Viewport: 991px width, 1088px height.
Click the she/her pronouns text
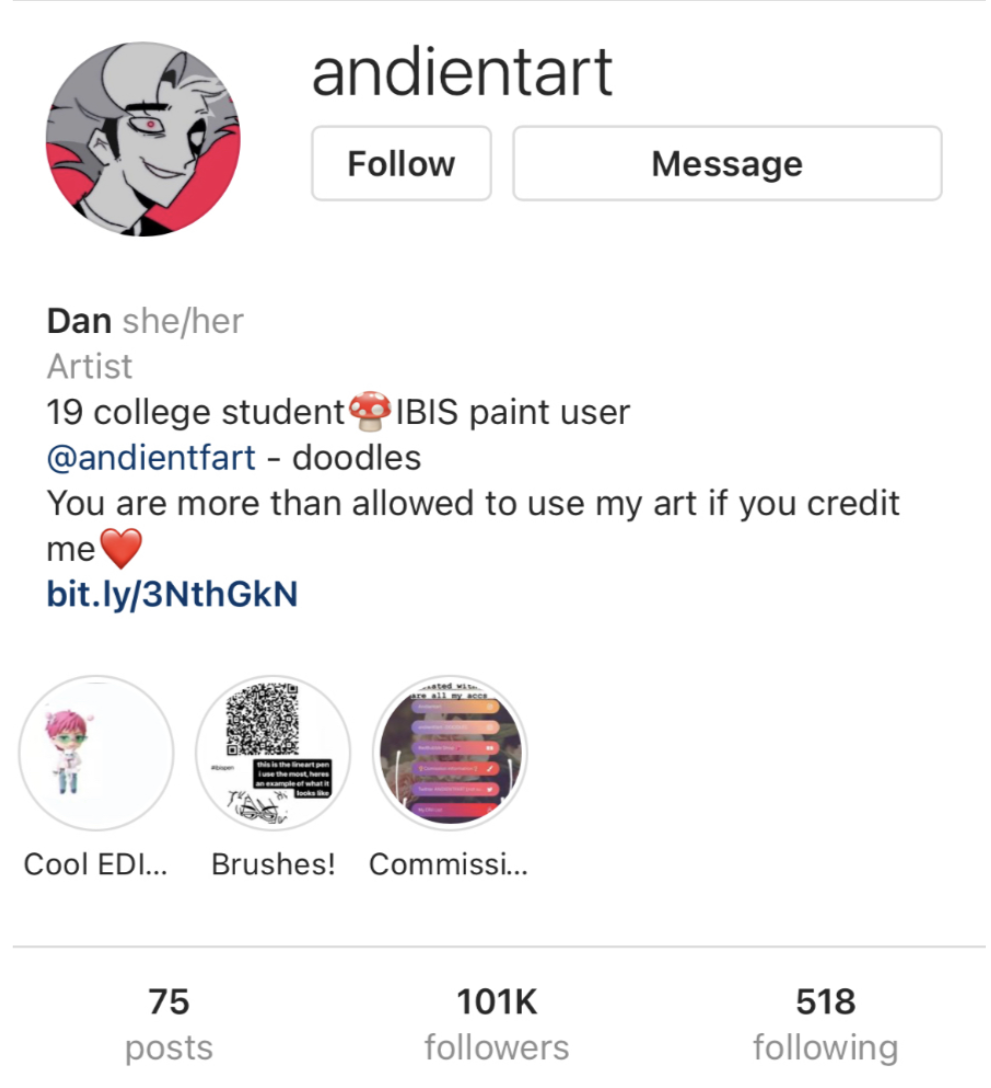[x=183, y=321]
